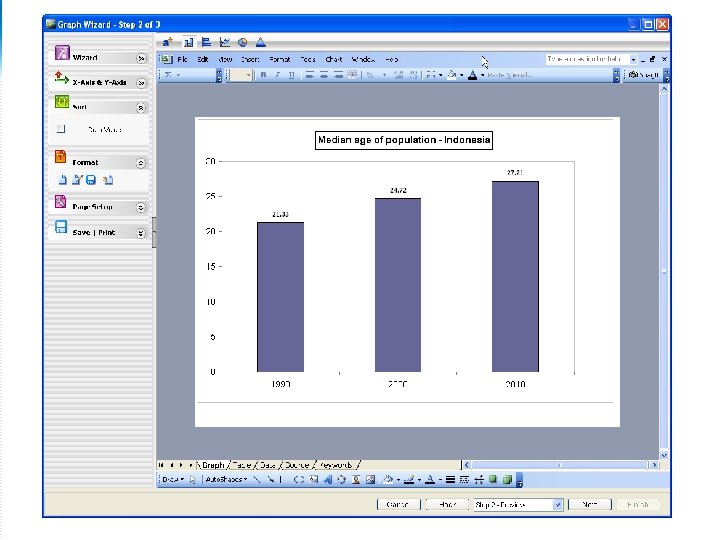Click the Insert WordArt icon in Drawing toolbar

coord(327,479)
